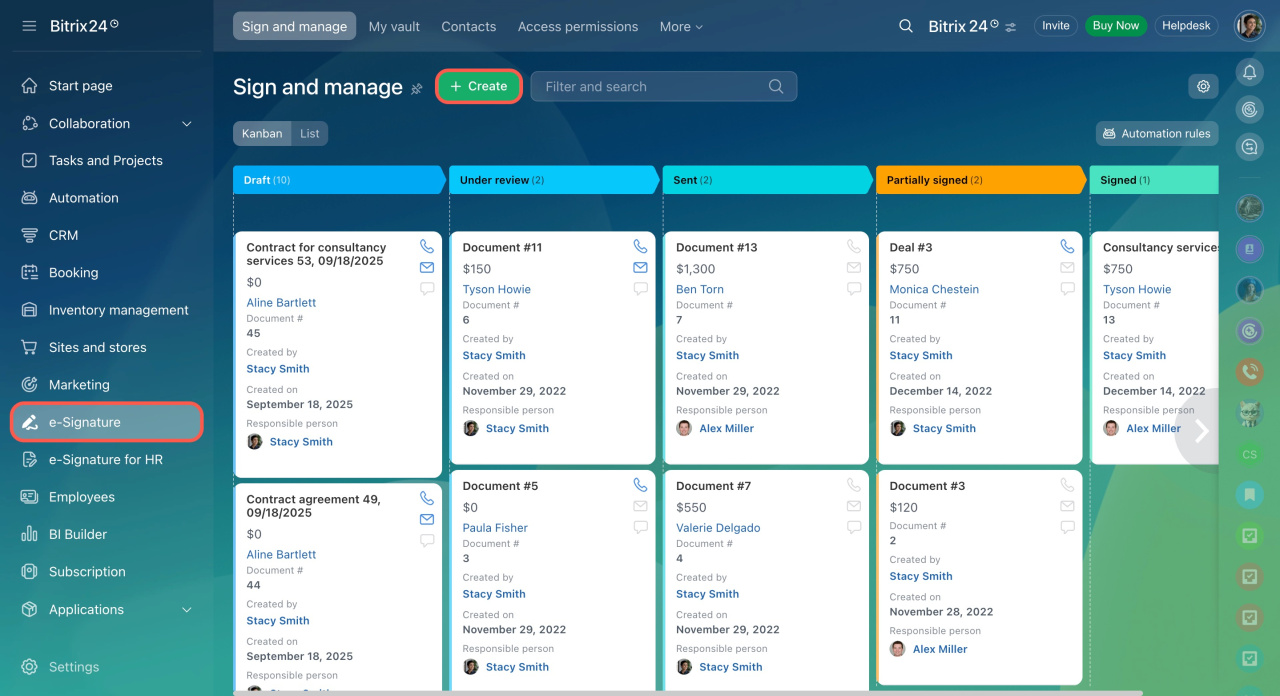Image resolution: width=1280 pixels, height=696 pixels.
Task: Open Automation rules
Action: (x=1156, y=134)
